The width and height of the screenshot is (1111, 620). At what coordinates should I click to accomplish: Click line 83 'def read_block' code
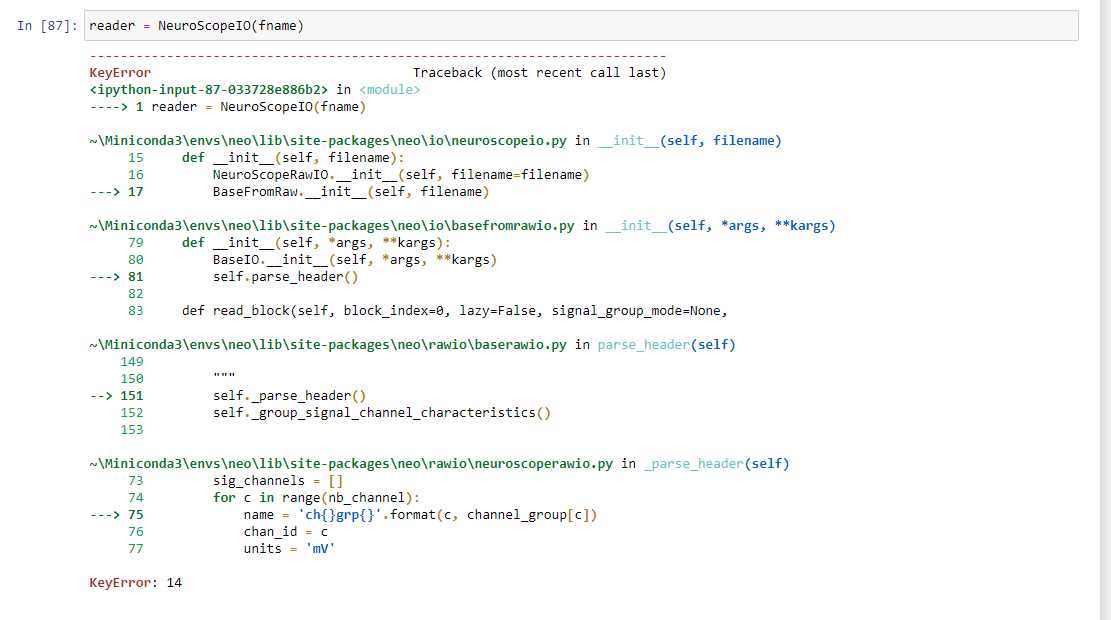pos(455,310)
